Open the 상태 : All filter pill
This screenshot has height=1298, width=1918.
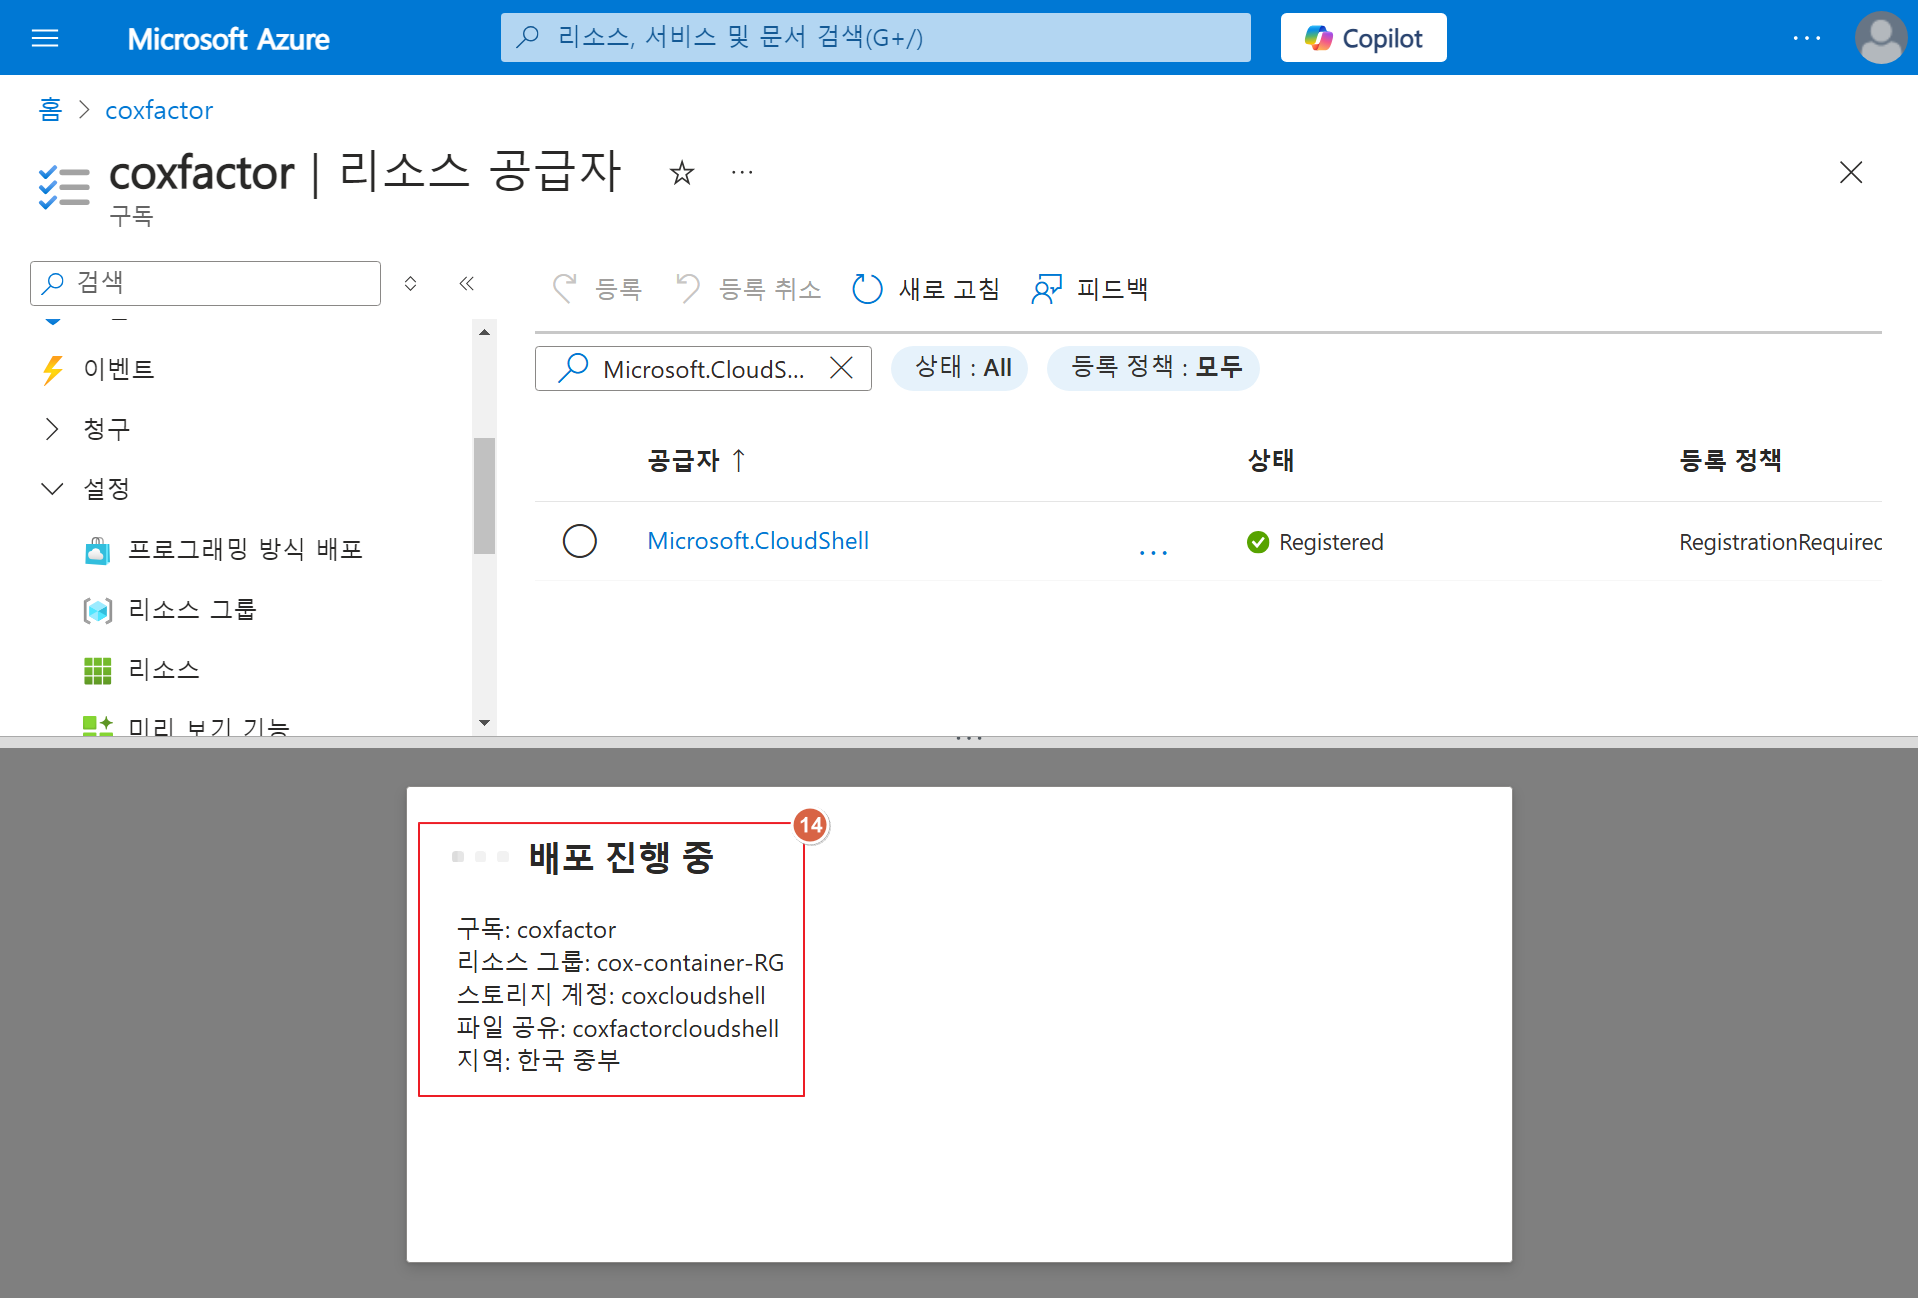coord(959,368)
